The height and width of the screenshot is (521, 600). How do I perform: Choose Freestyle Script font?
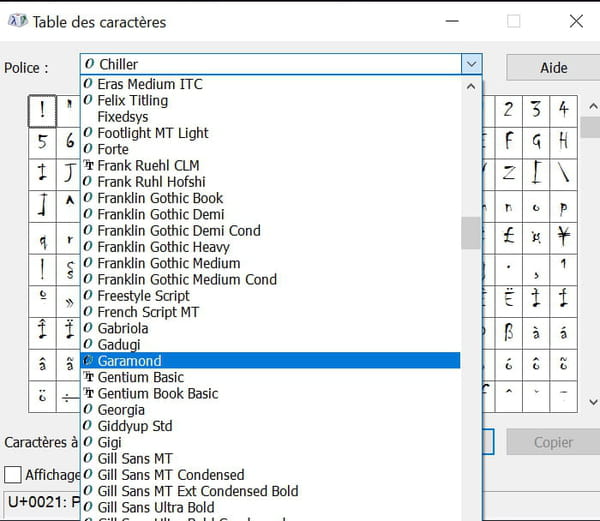click(x=270, y=296)
